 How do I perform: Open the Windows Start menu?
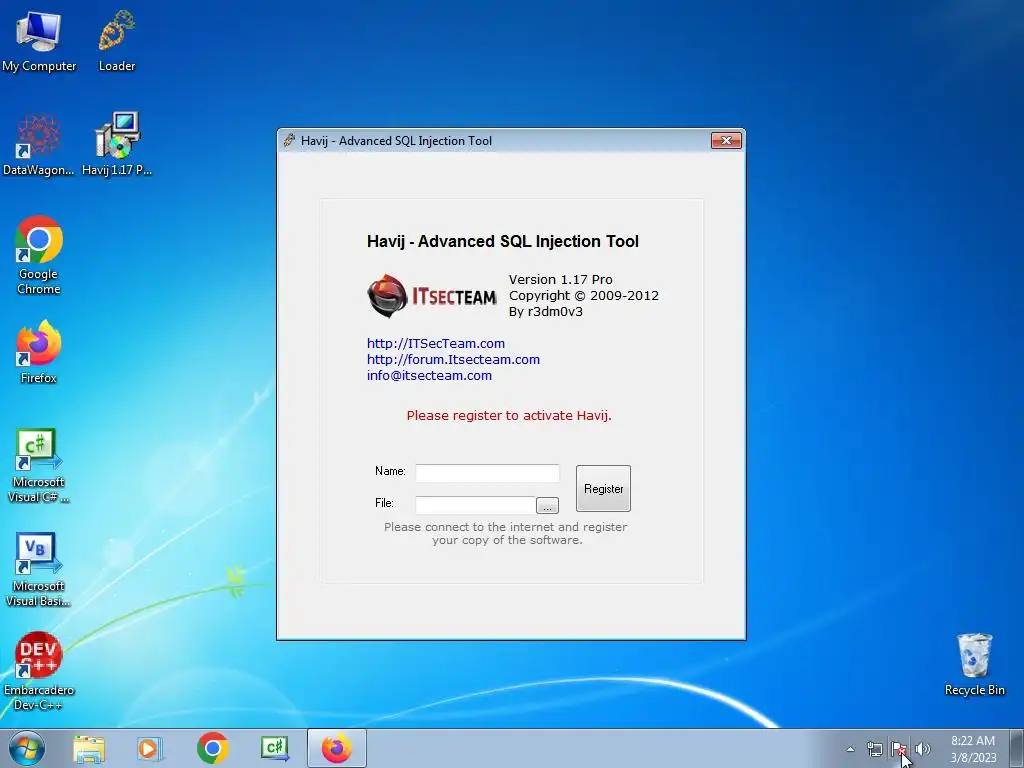[x=26, y=748]
